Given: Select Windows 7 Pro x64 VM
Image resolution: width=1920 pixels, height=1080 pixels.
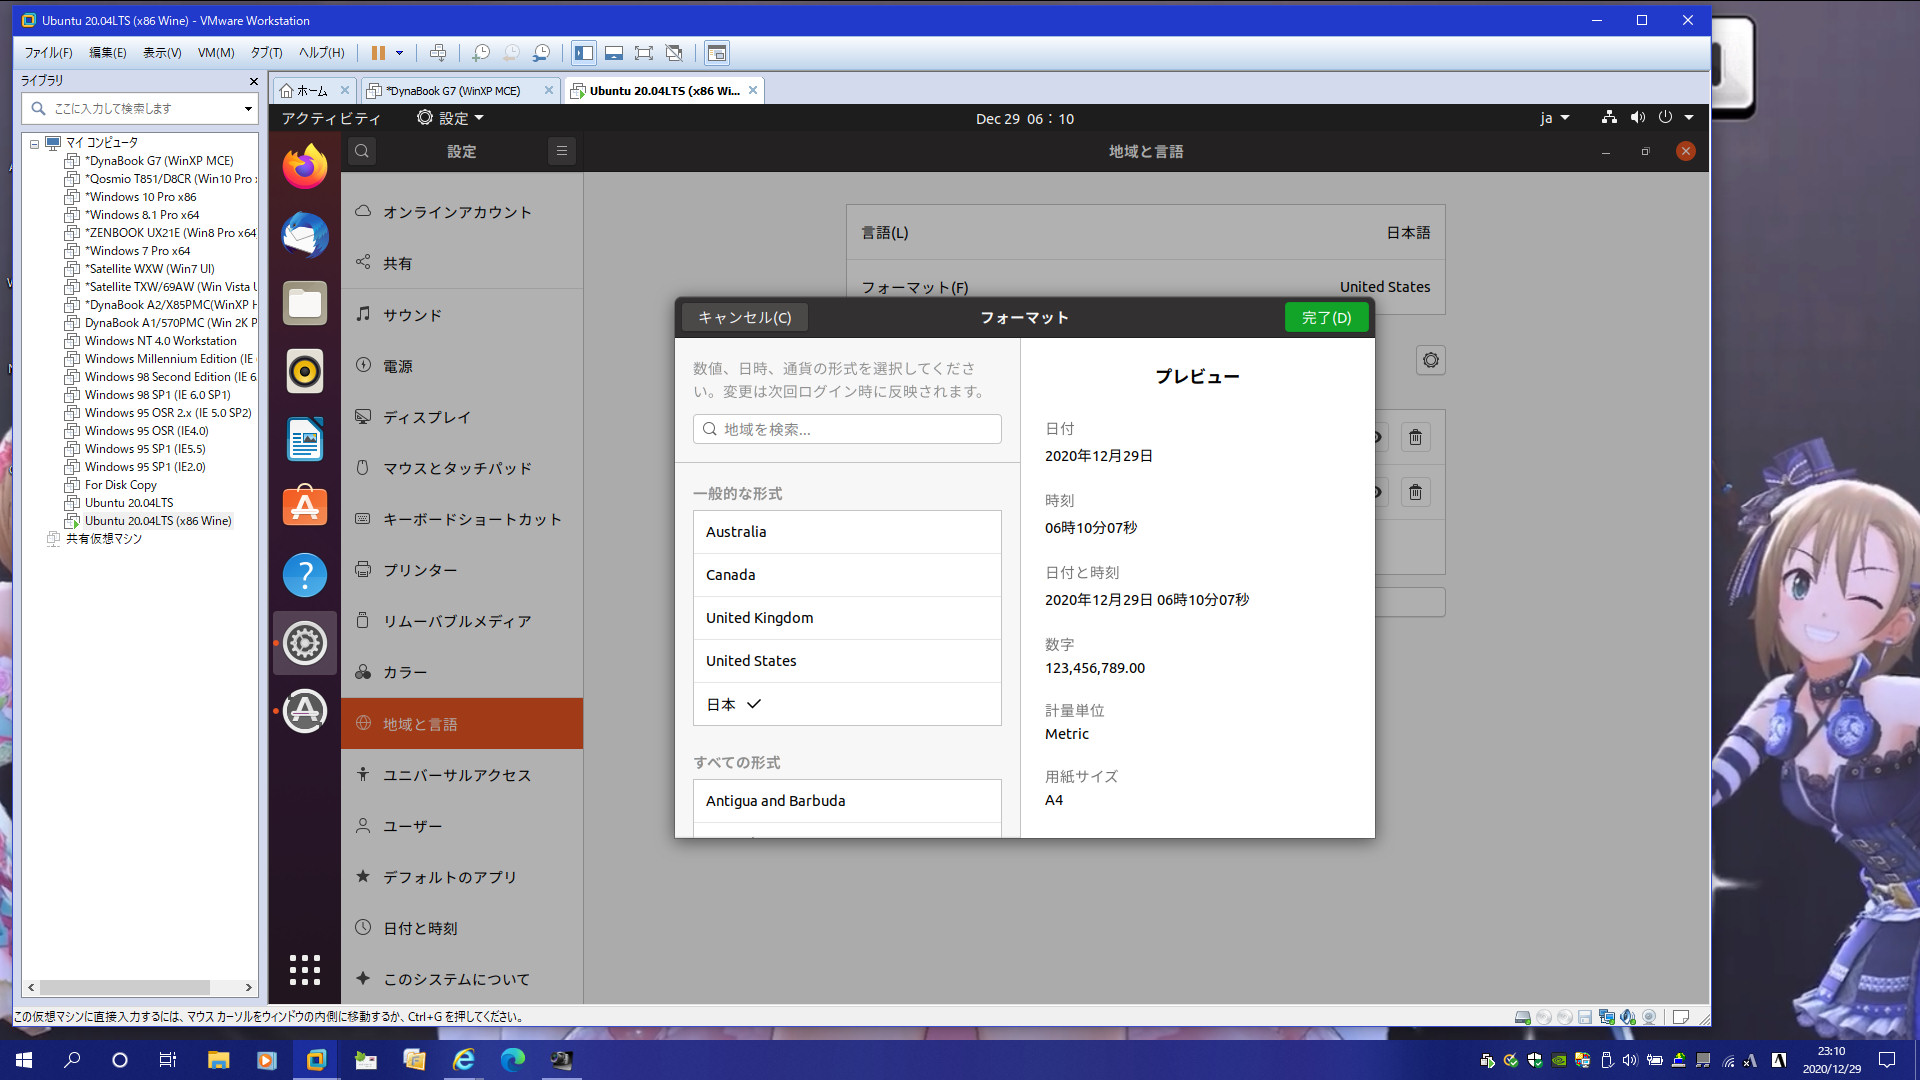Looking at the screenshot, I should [137, 251].
